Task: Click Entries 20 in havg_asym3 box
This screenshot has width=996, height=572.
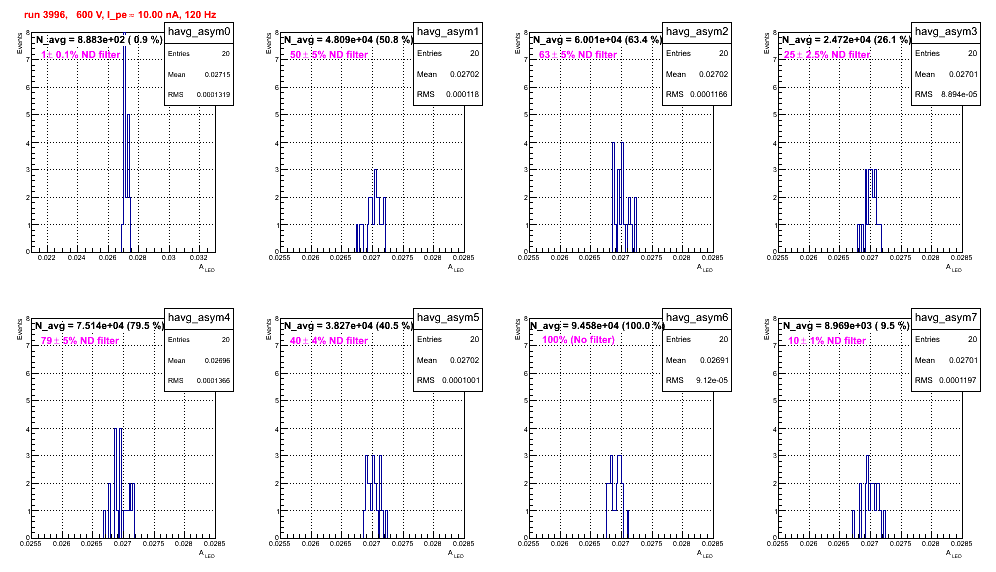Action: coord(946,53)
